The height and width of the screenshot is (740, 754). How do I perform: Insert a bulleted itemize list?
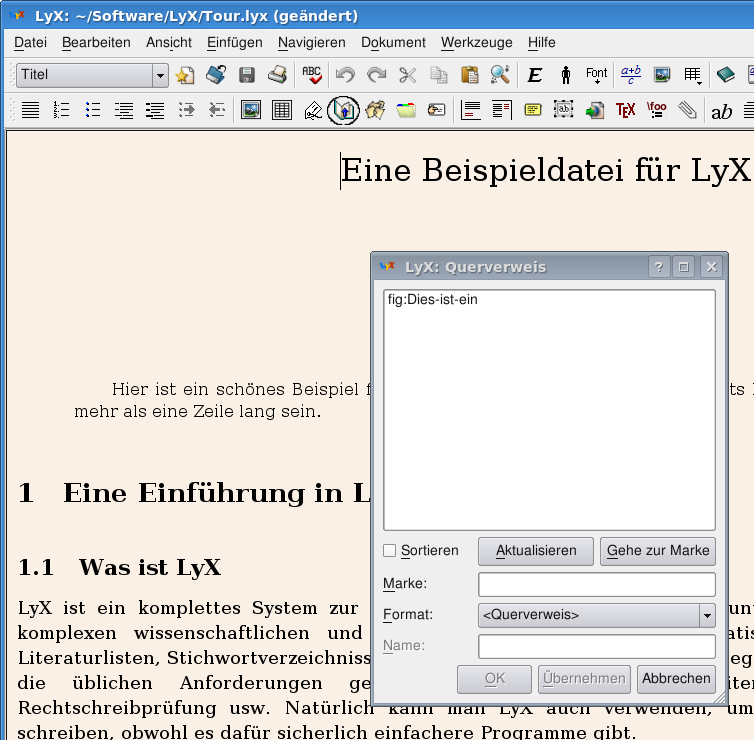click(92, 110)
